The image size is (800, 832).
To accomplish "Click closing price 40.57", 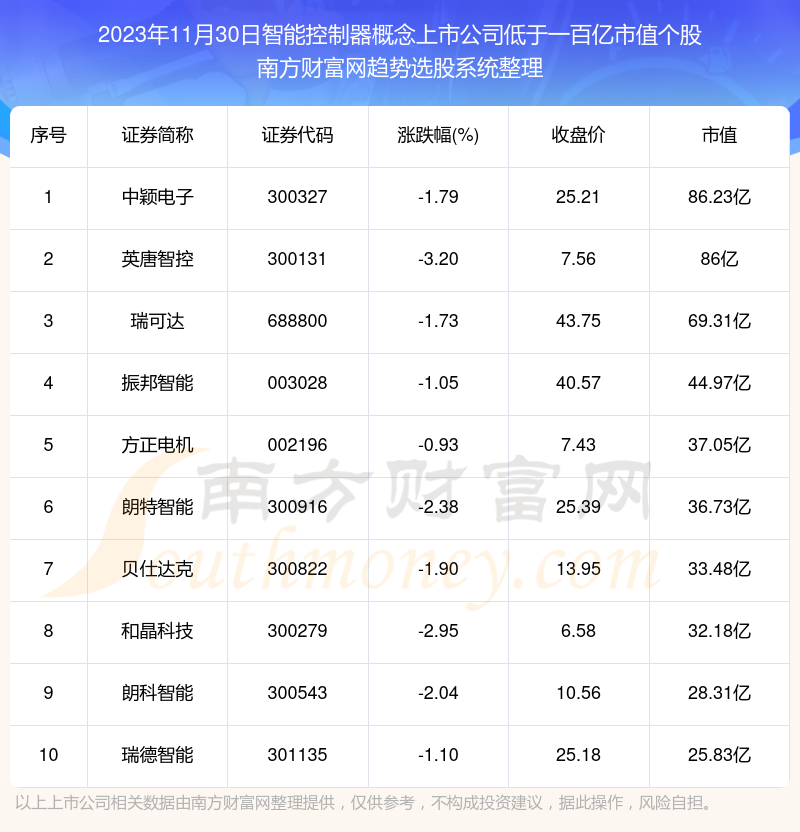I will [x=578, y=384].
